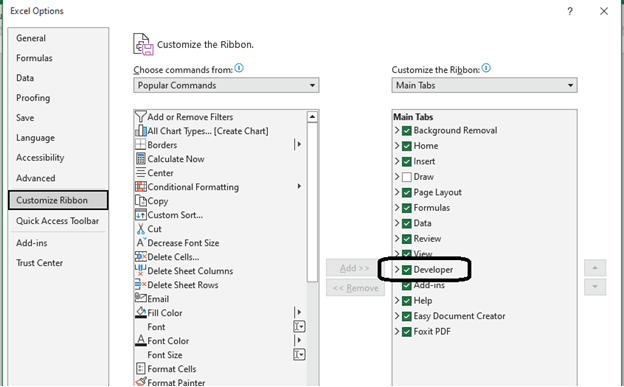Screen dimensions: 624x387
Task: Click the Decrease Font Size icon
Action: click(x=141, y=242)
